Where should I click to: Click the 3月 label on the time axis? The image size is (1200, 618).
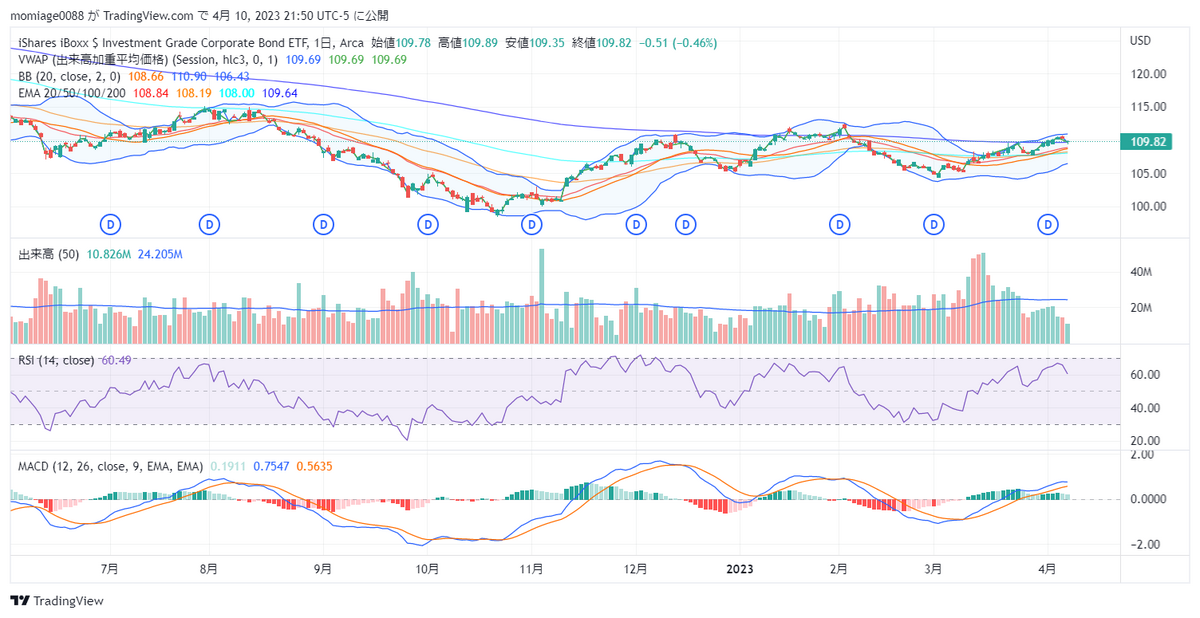pyautogui.click(x=933, y=569)
